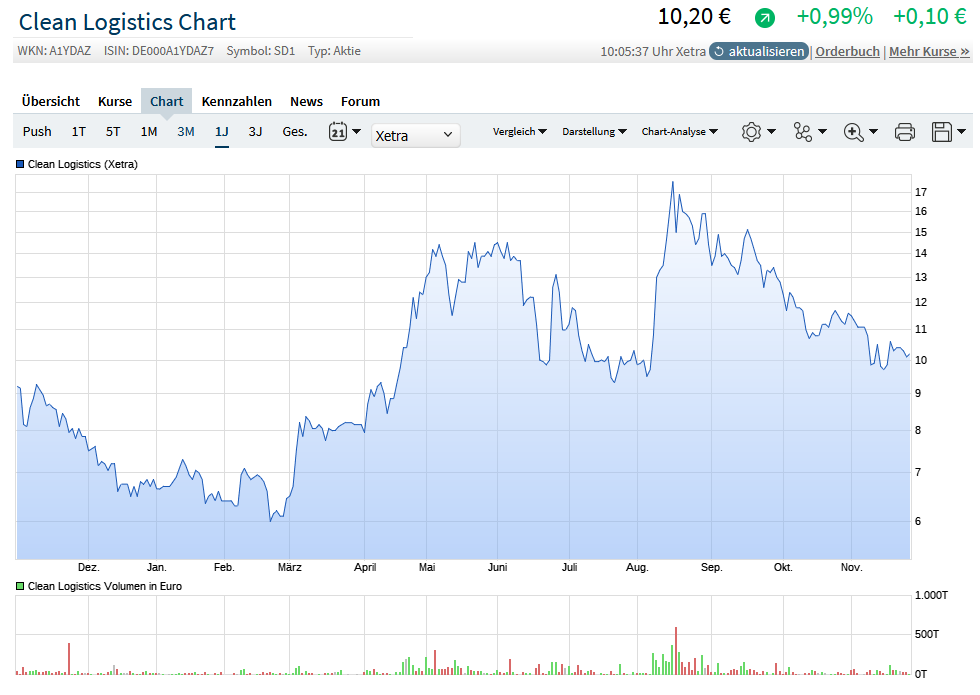Select the 5T timeframe

coord(112,131)
